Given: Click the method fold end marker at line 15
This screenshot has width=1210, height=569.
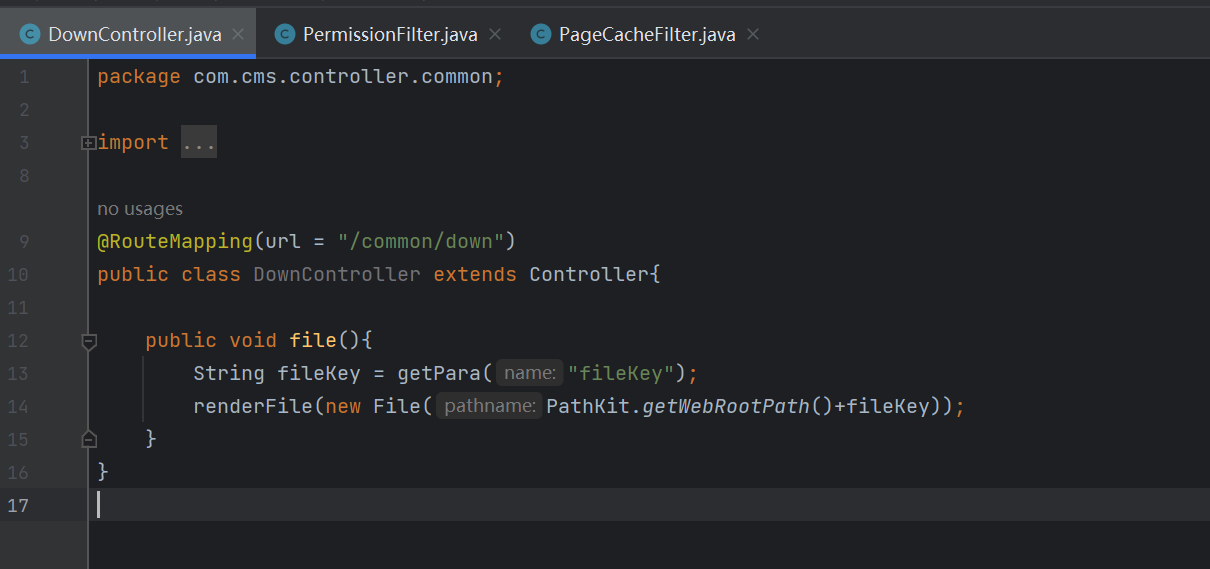Looking at the screenshot, I should point(89,439).
